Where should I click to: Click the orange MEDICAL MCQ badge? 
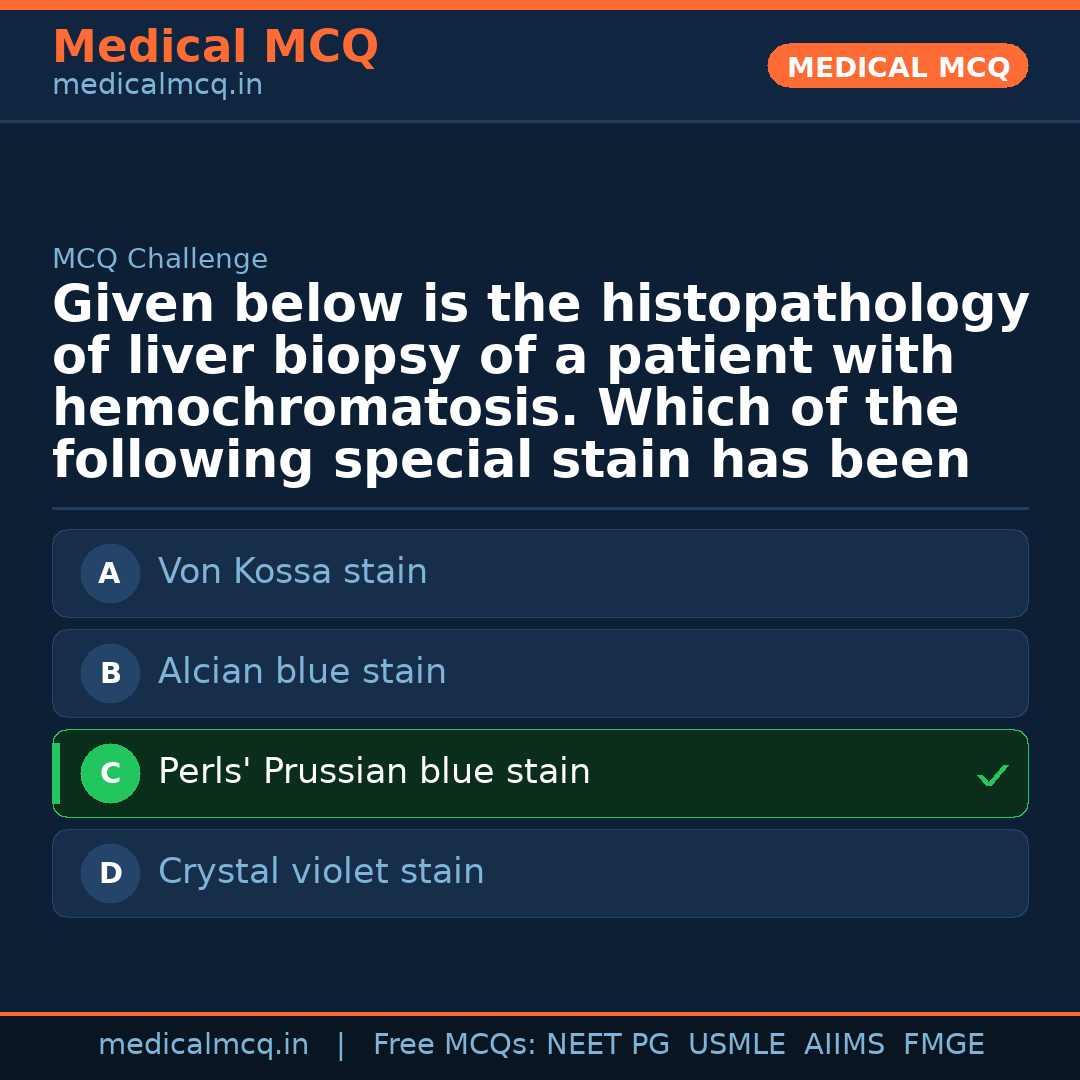pos(898,67)
